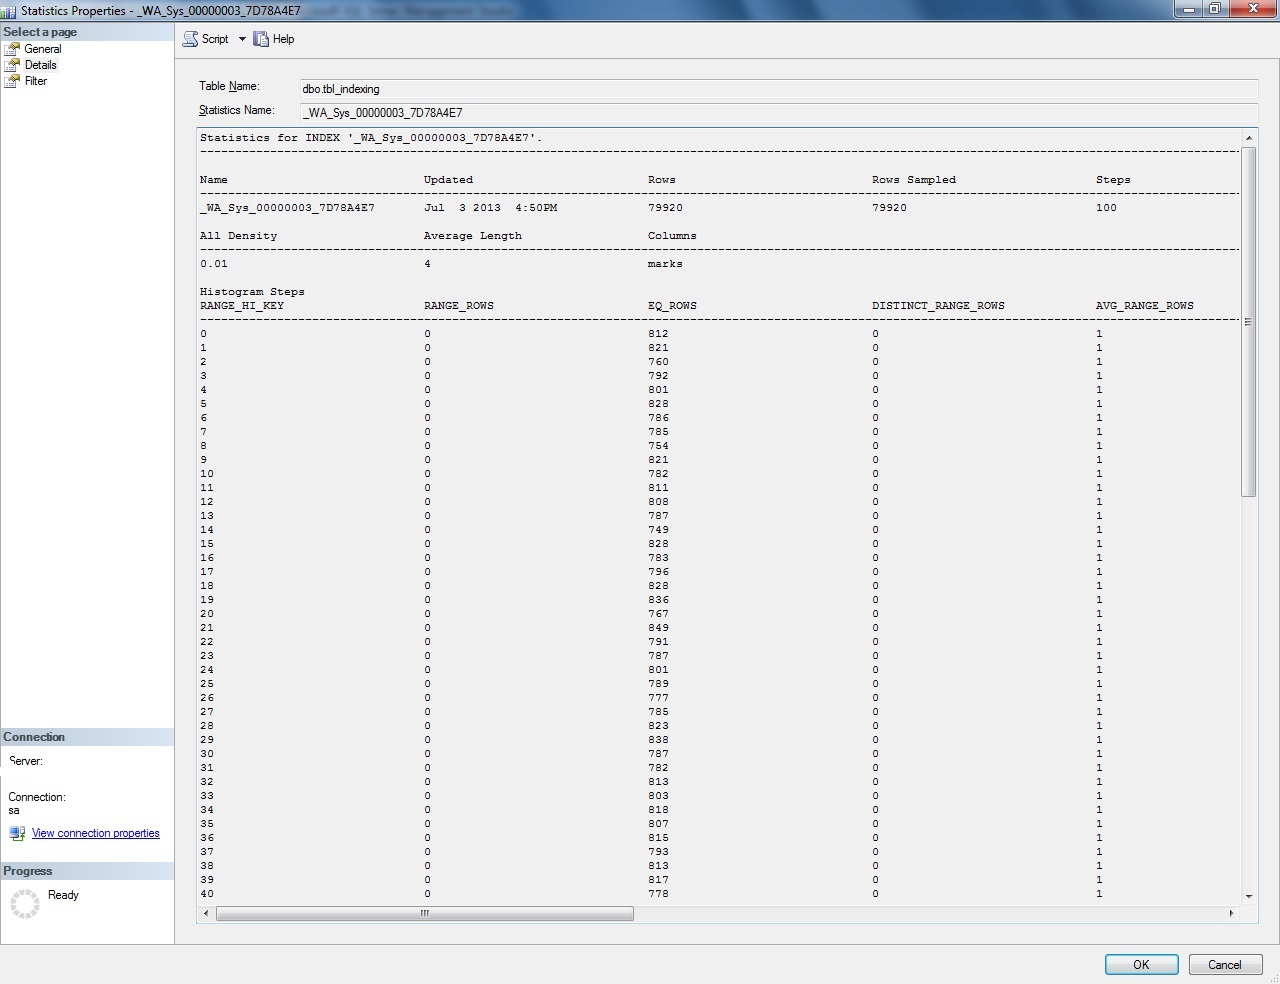The image size is (1280, 984).
Task: Click the Script toolbar icon
Action: tap(190, 38)
